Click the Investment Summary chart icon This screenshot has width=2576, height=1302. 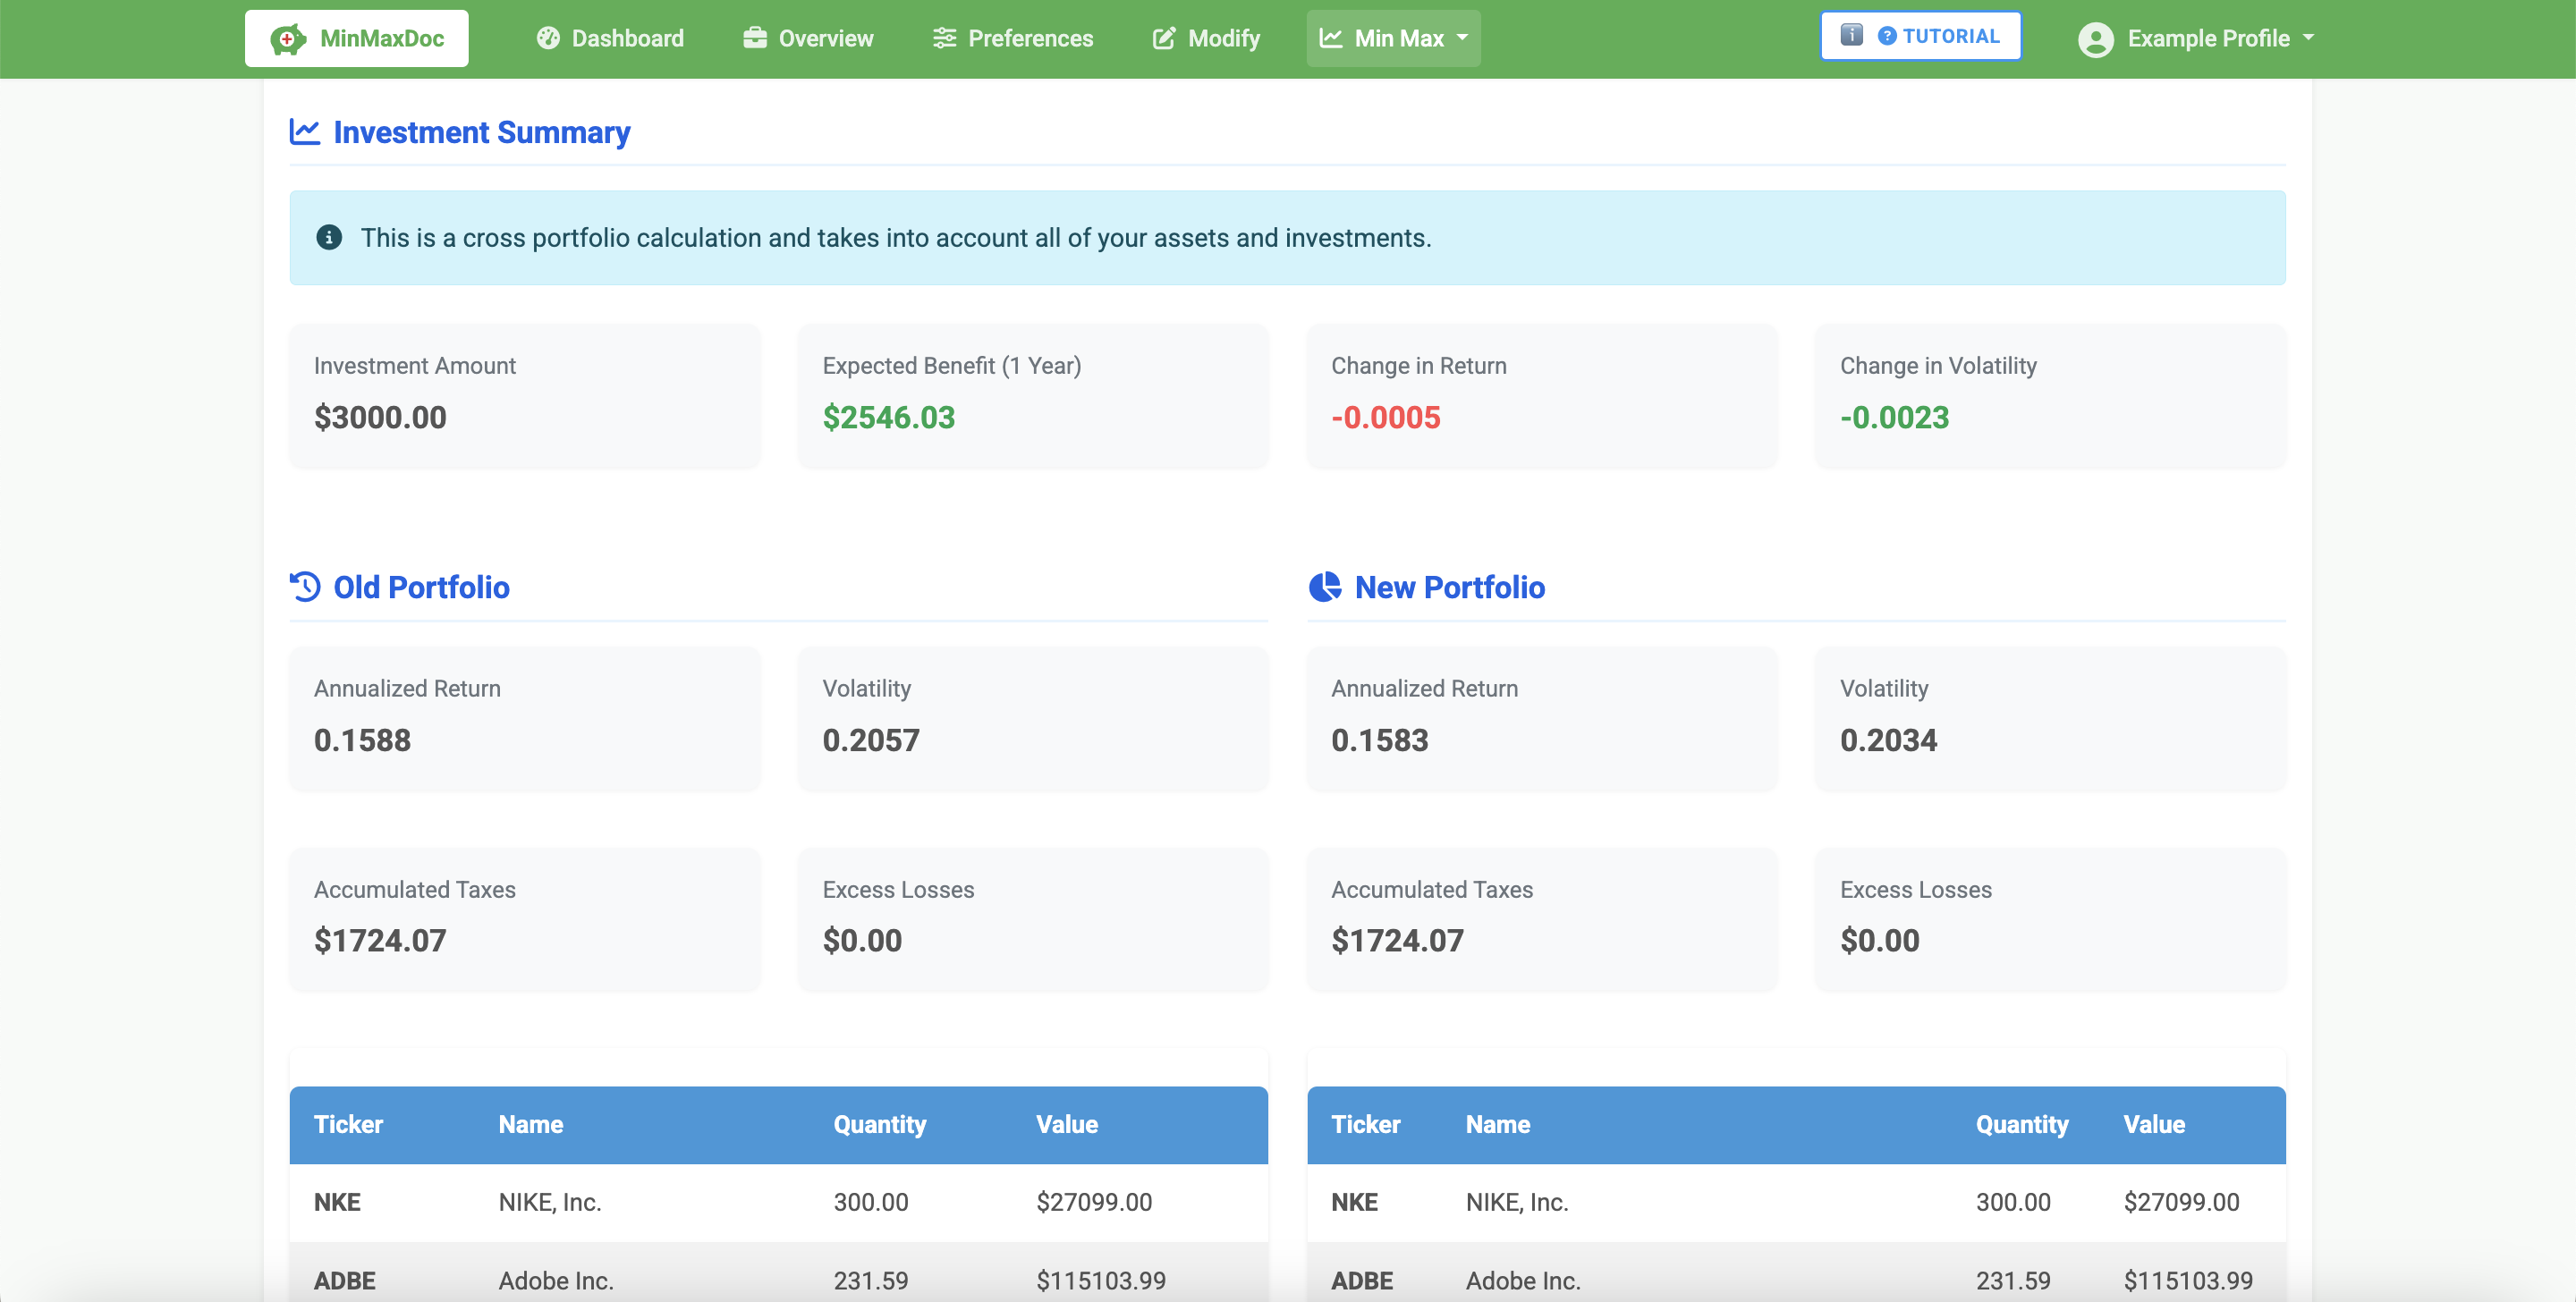[x=303, y=131]
